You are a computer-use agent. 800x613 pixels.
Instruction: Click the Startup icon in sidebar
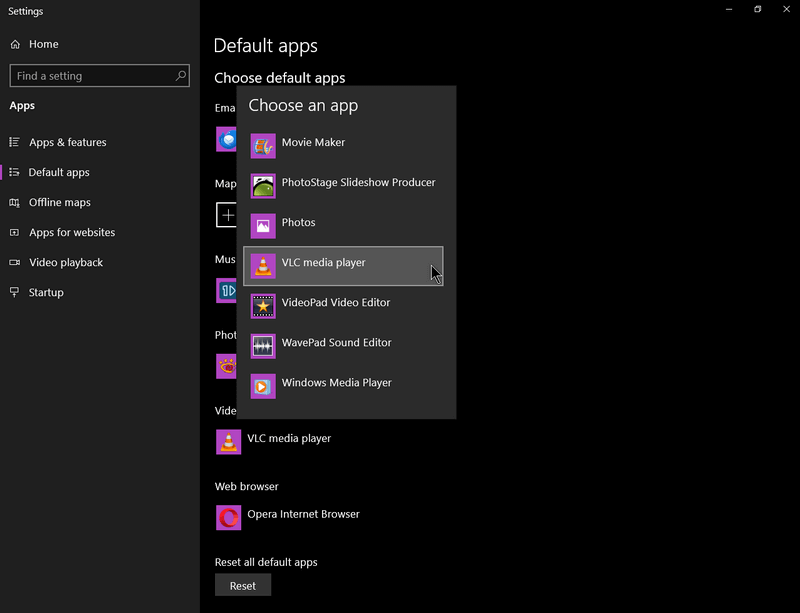(15, 292)
